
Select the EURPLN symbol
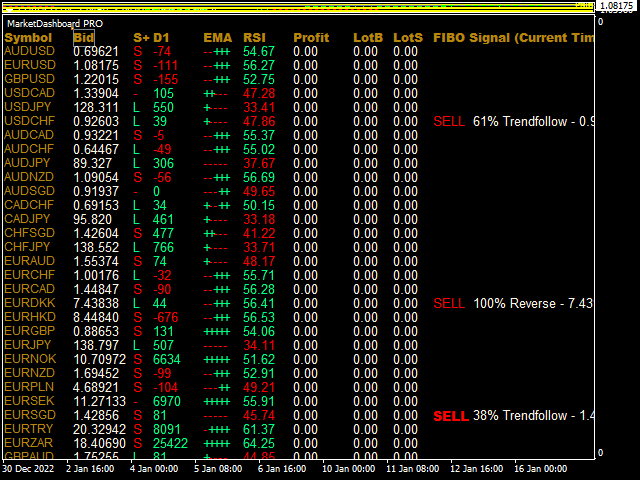[x=29, y=387]
